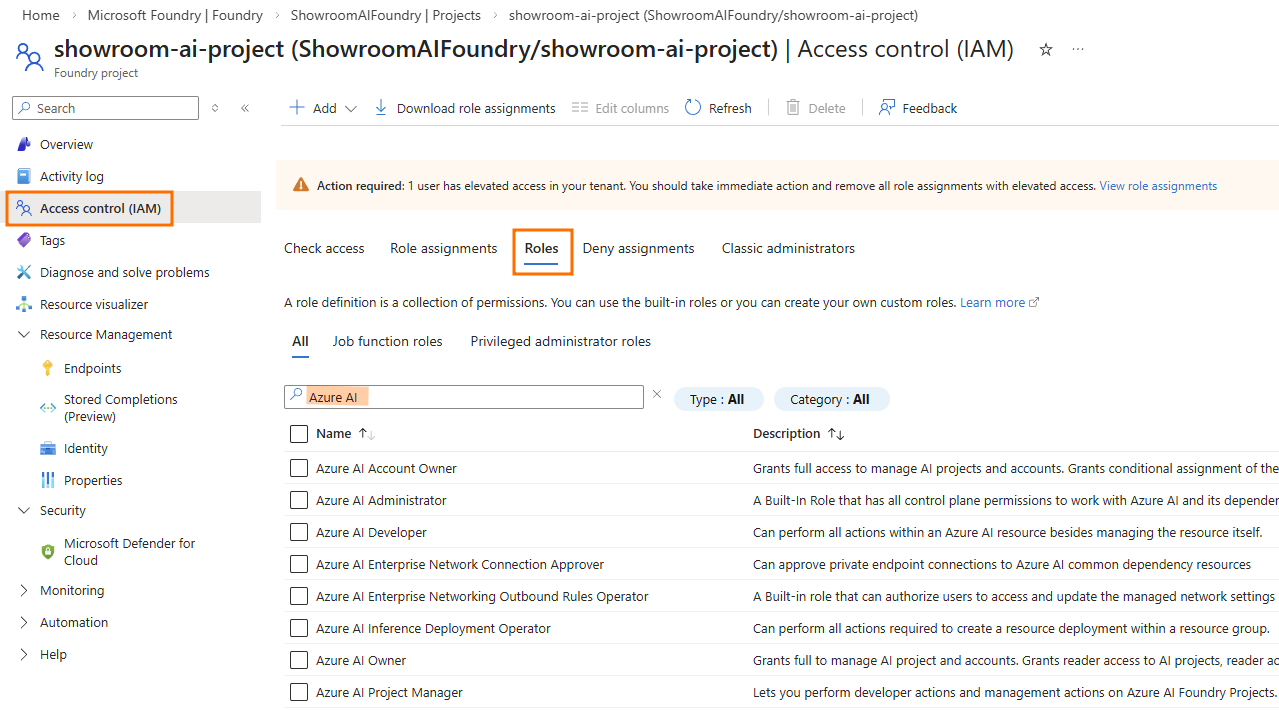Click the favorite star icon beside the title
Screen dimensions: 1279x710
coord(1046,50)
